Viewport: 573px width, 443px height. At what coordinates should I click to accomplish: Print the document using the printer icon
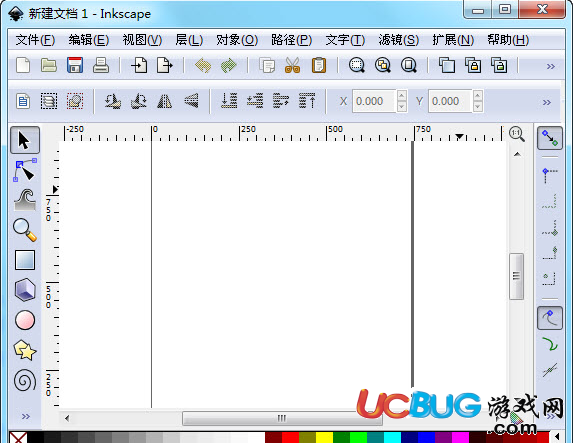[x=100, y=65]
